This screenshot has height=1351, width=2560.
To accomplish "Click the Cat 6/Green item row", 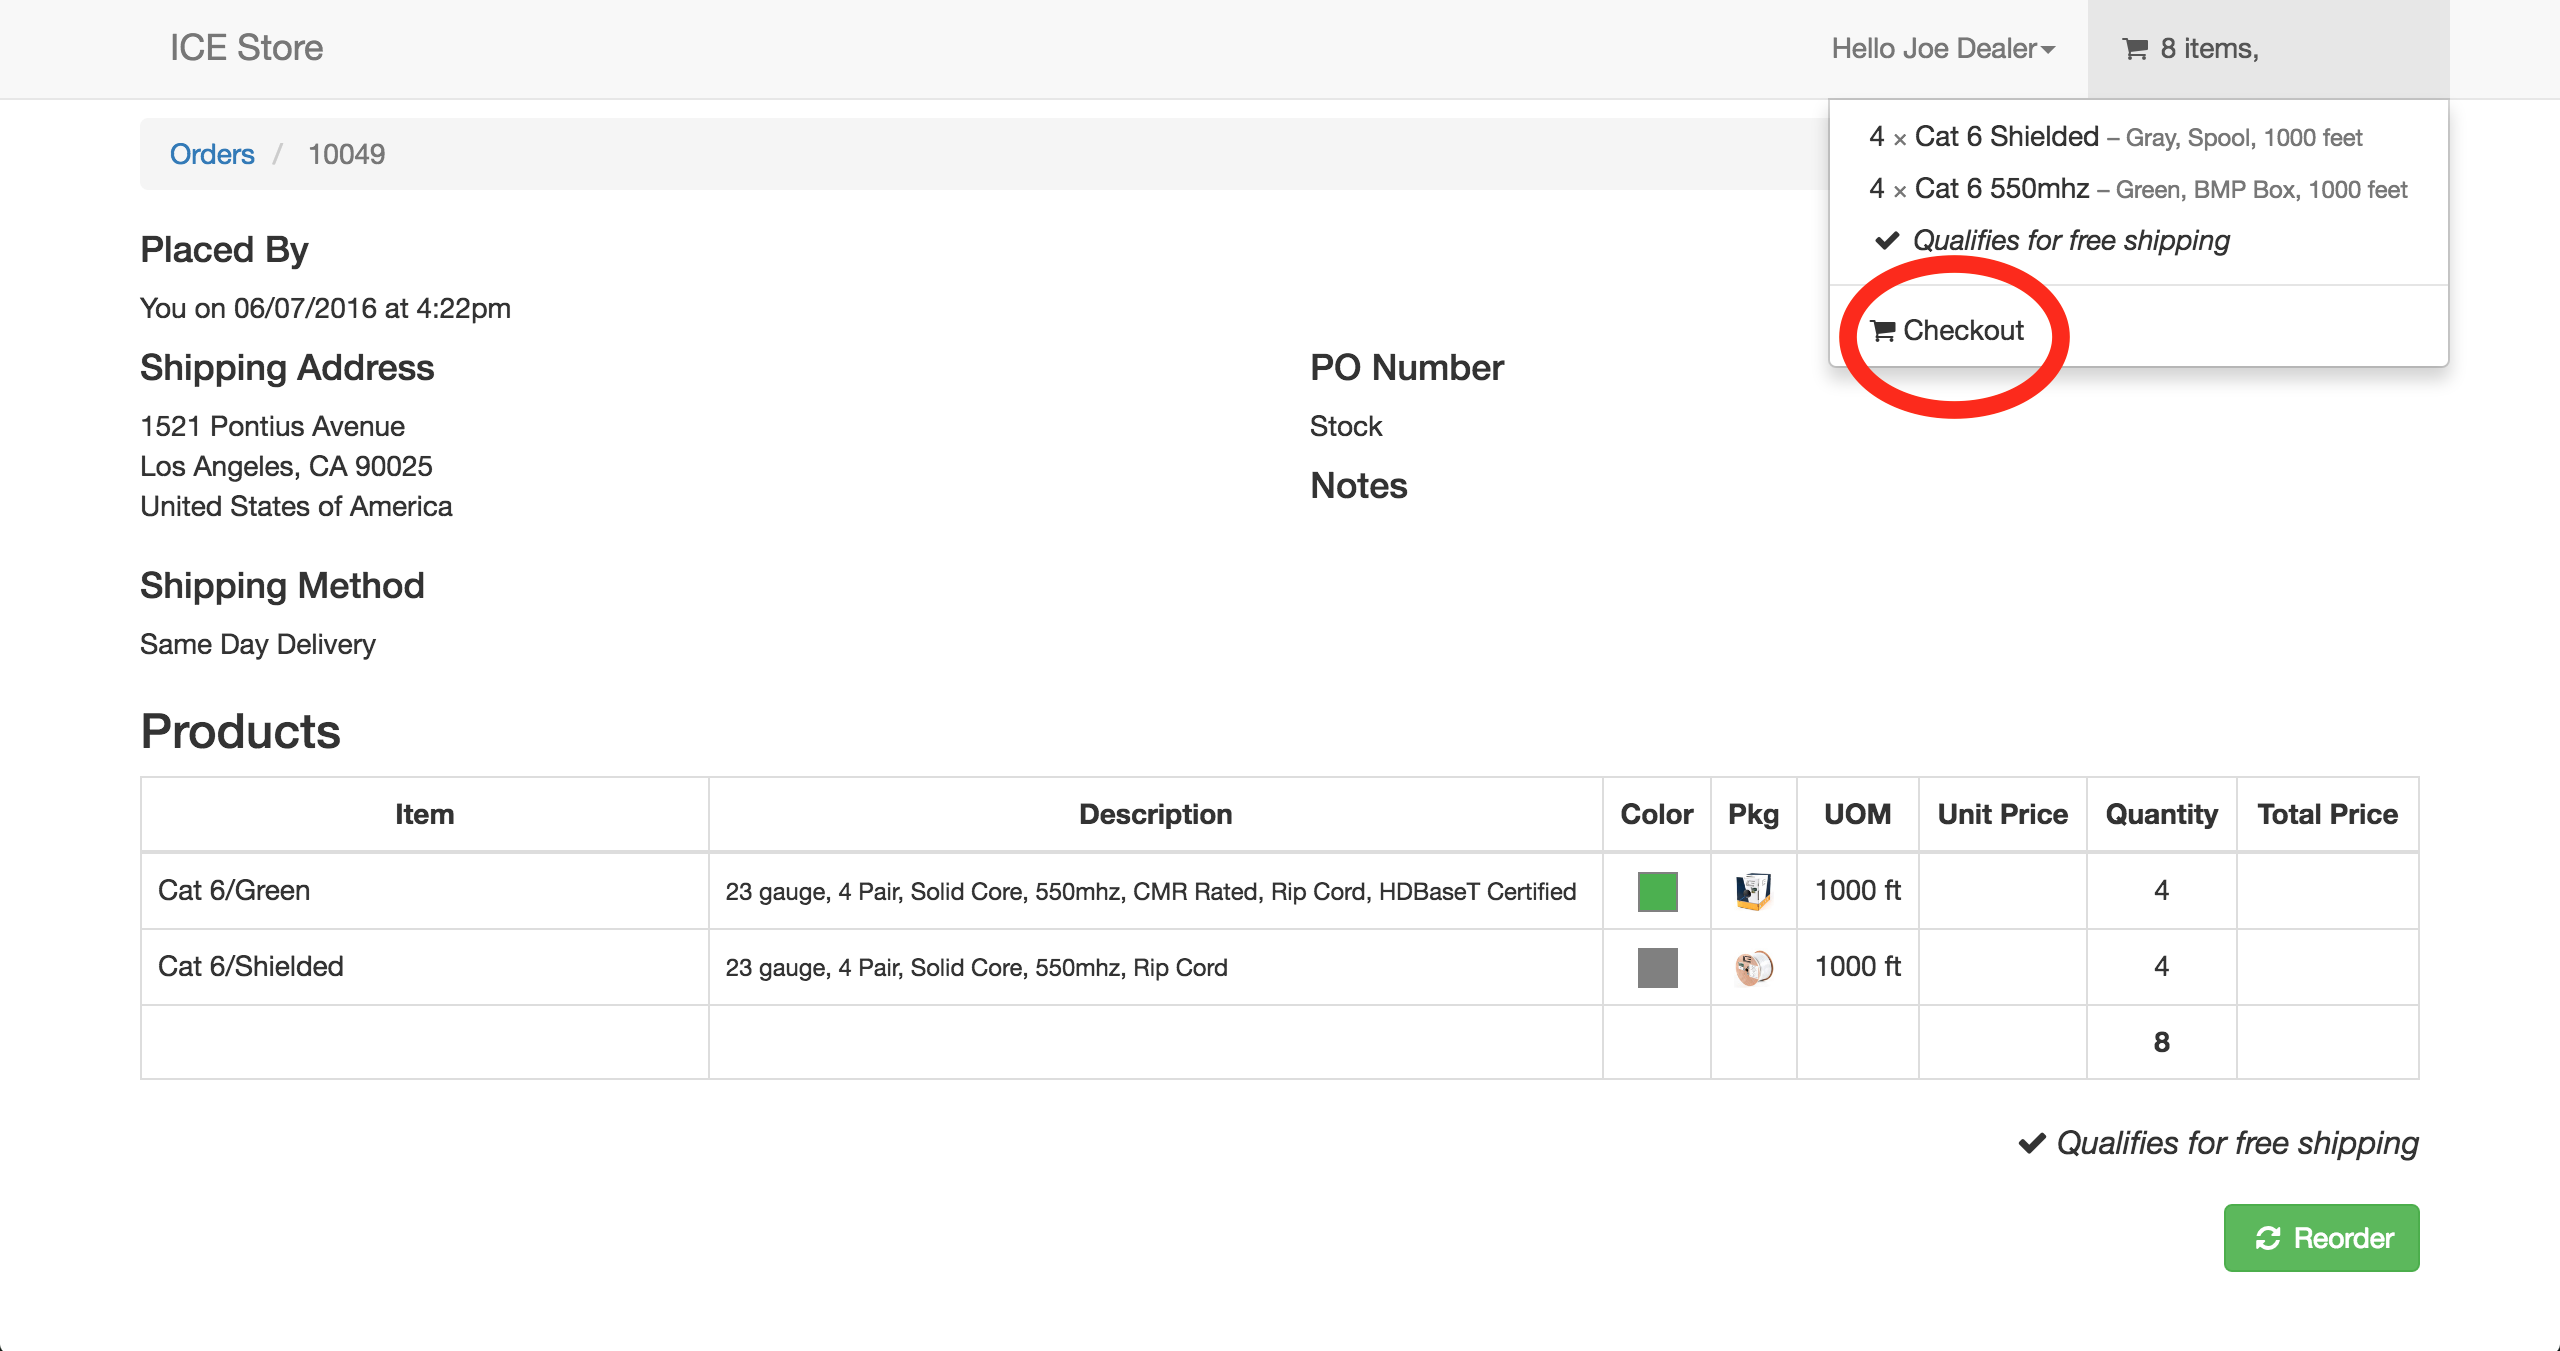I will 234,891.
